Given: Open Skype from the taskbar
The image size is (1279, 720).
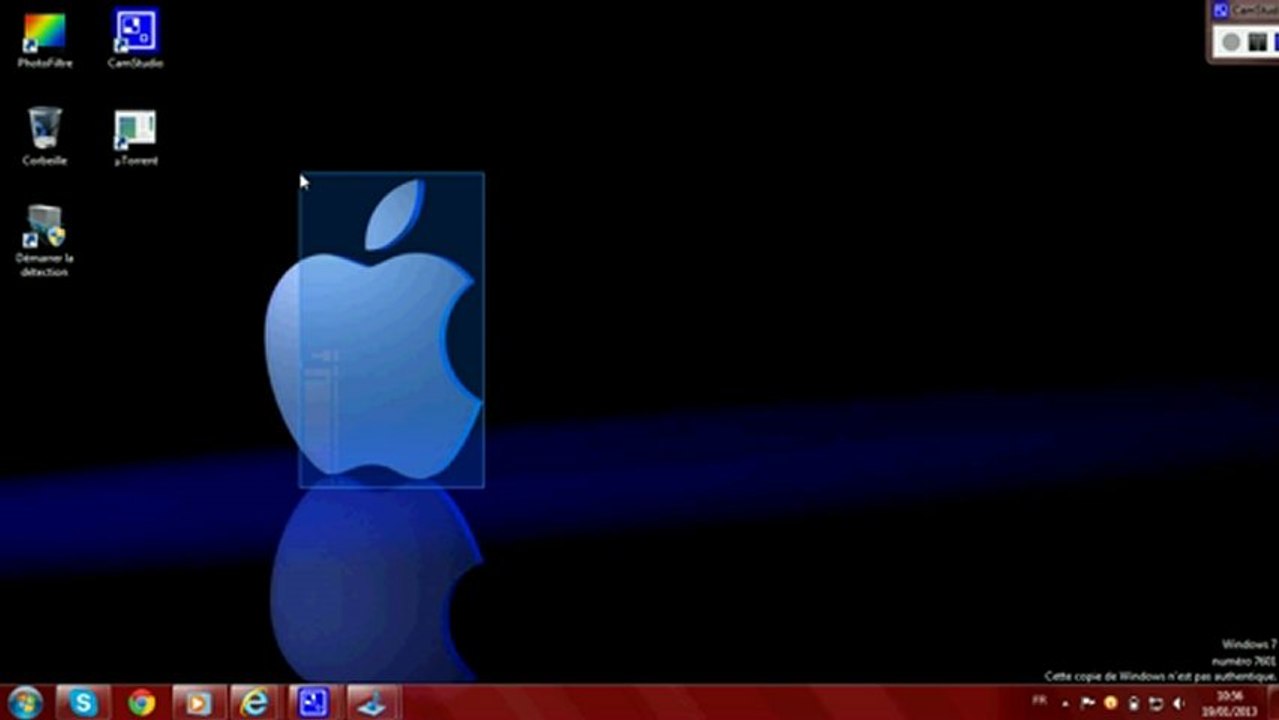Looking at the screenshot, I should [84, 703].
